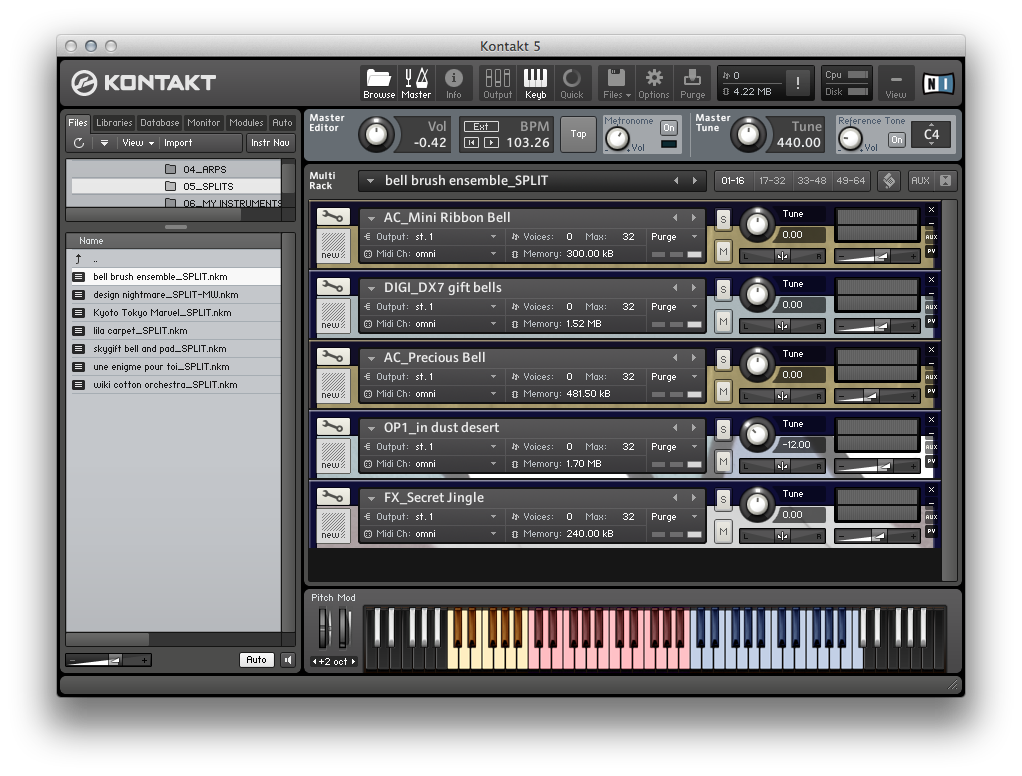This screenshot has width=1022, height=776.
Task: Click the Tap tempo button
Action: (x=578, y=134)
